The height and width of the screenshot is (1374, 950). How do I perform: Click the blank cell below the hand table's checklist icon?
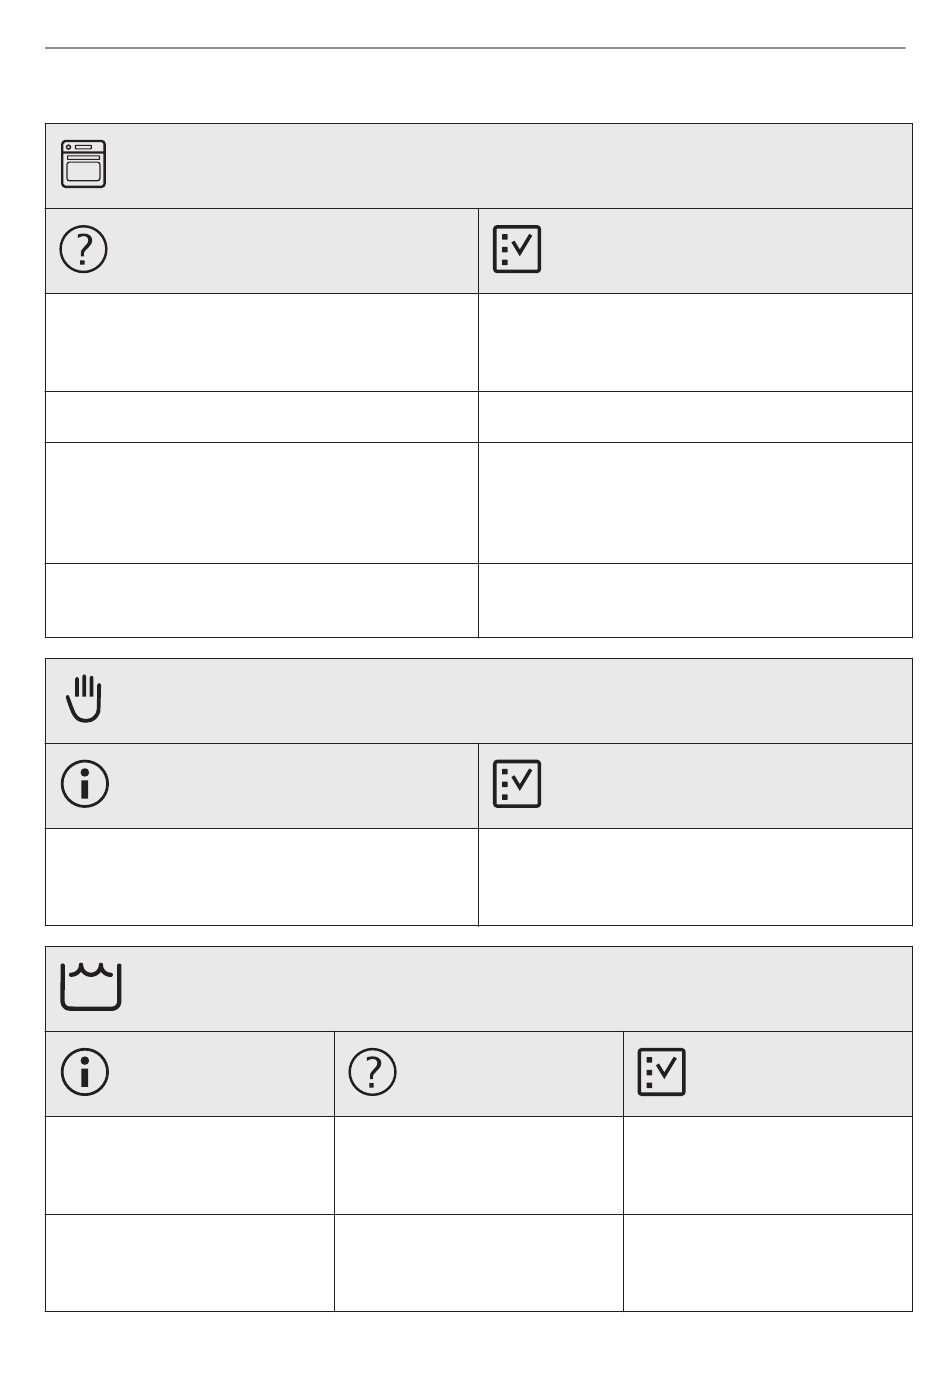(x=696, y=877)
